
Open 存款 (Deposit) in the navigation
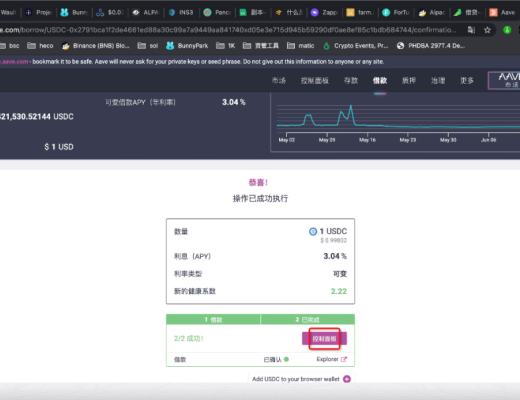click(351, 80)
